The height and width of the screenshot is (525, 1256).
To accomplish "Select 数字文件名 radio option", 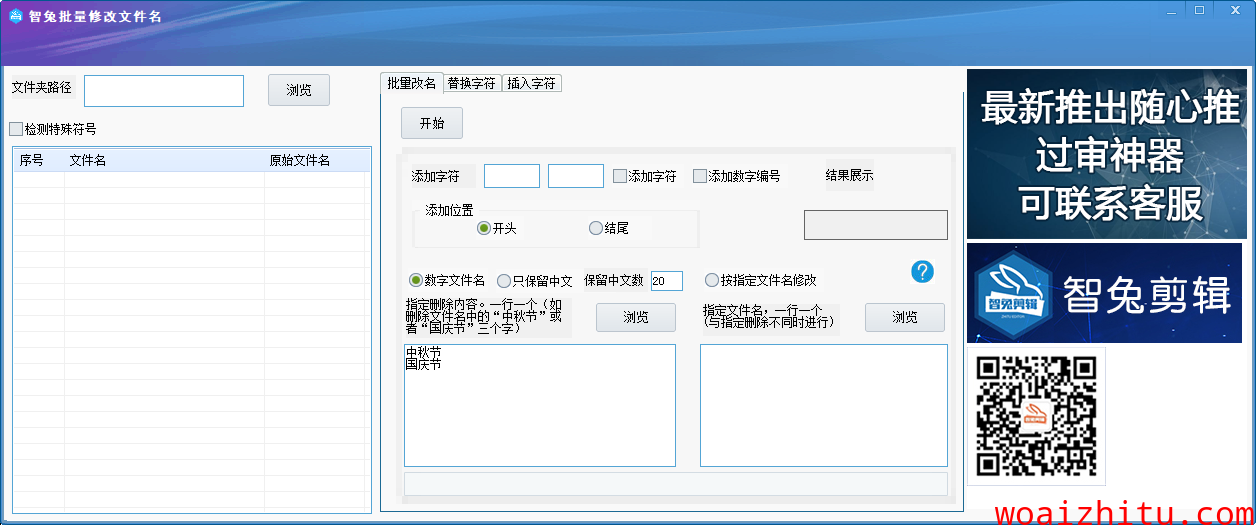I will point(416,280).
